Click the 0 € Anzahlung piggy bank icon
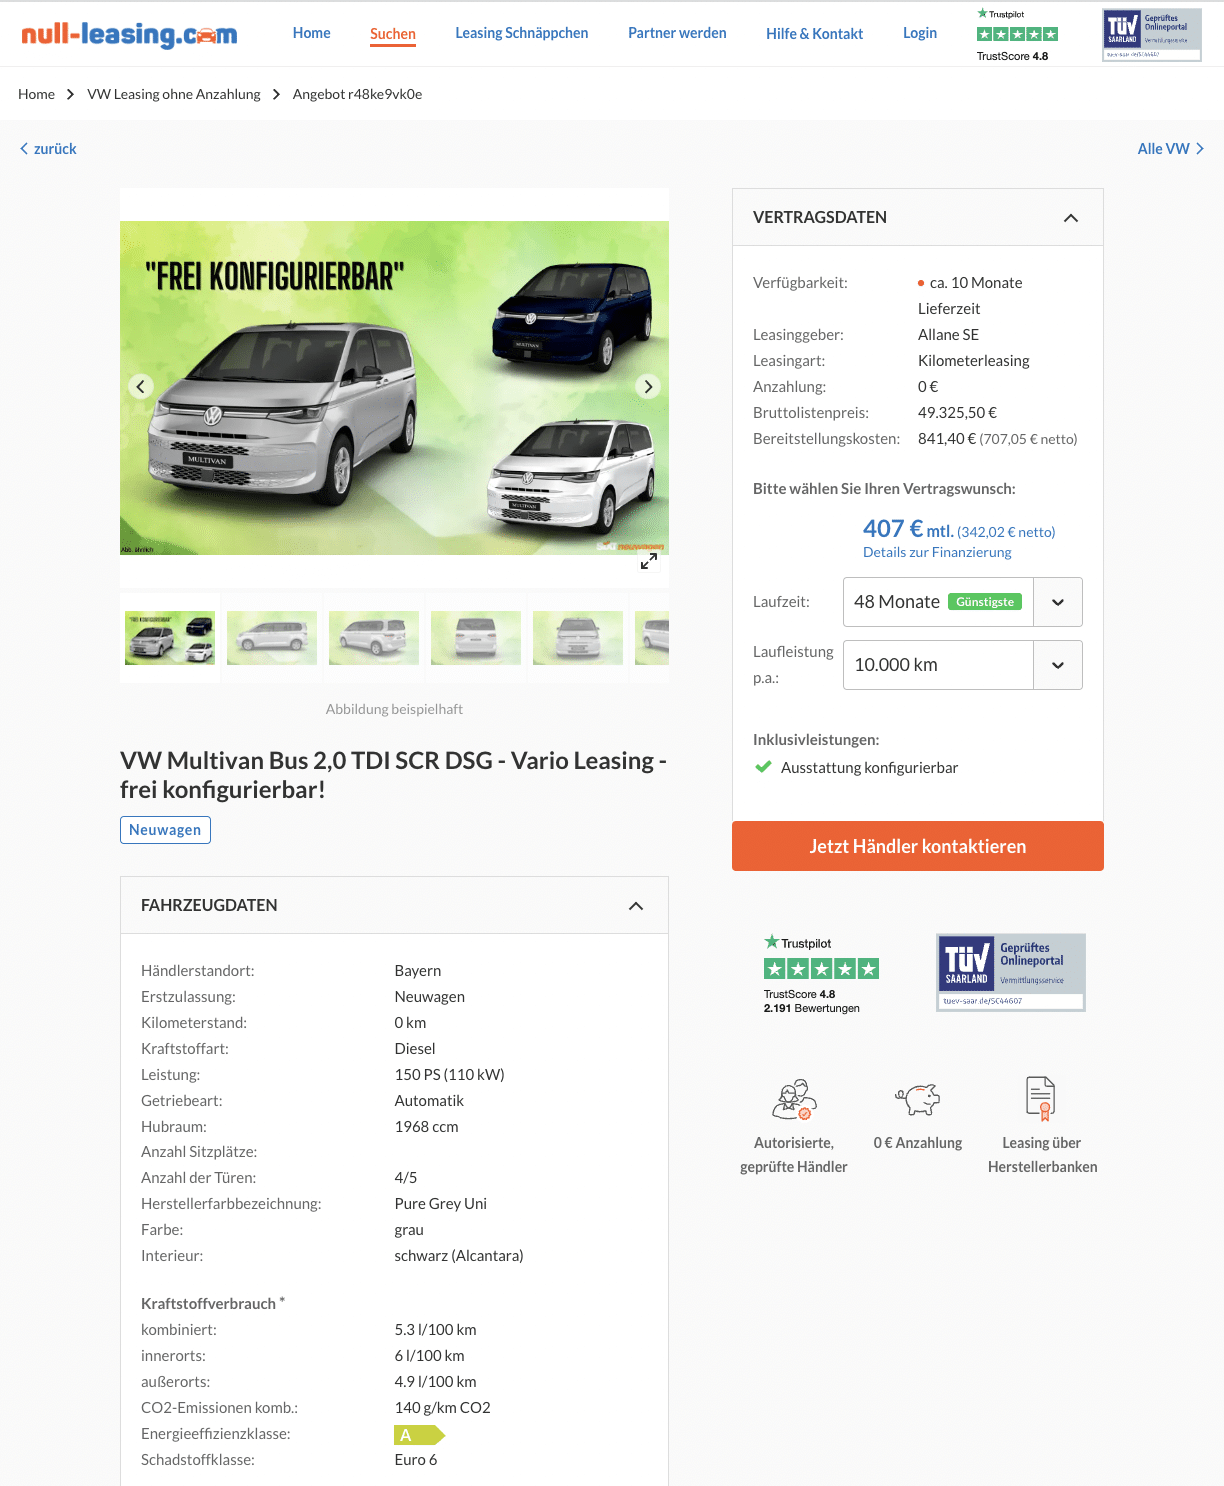 pyautogui.click(x=917, y=1099)
